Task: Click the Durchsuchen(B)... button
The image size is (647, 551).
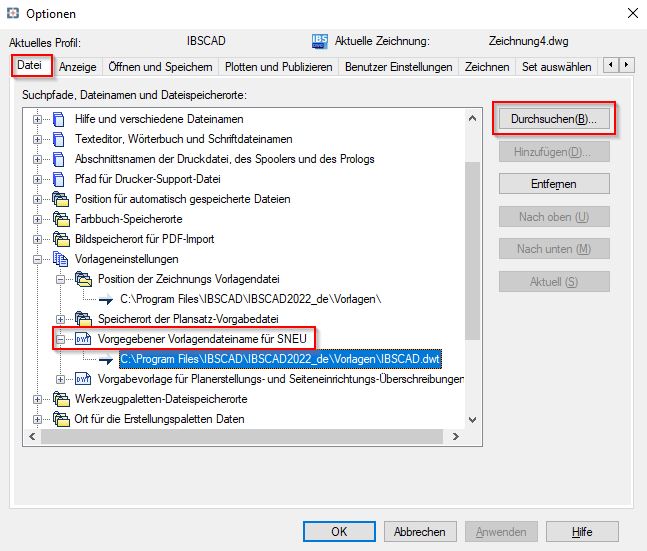Action: click(554, 119)
